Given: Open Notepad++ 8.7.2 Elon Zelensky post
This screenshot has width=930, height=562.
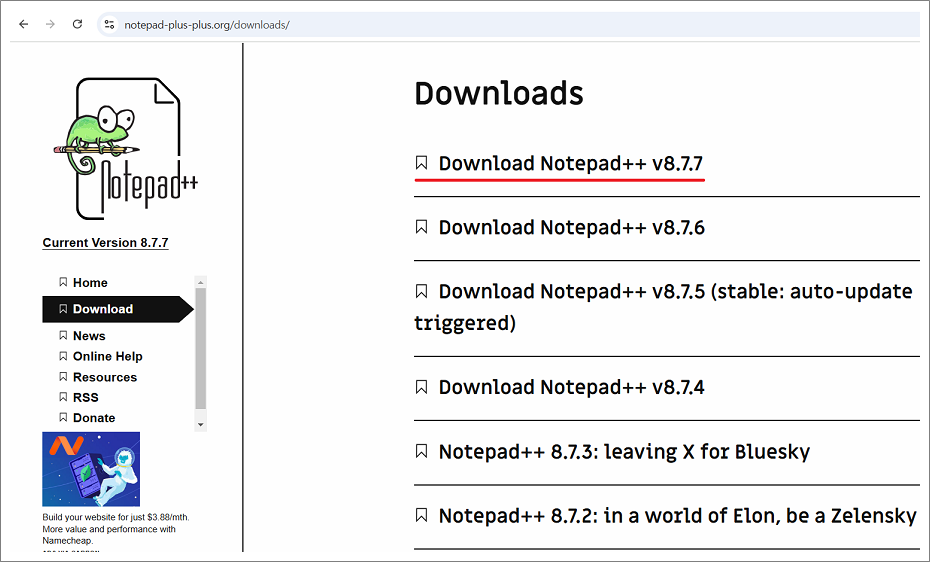Looking at the screenshot, I should pos(677,516).
